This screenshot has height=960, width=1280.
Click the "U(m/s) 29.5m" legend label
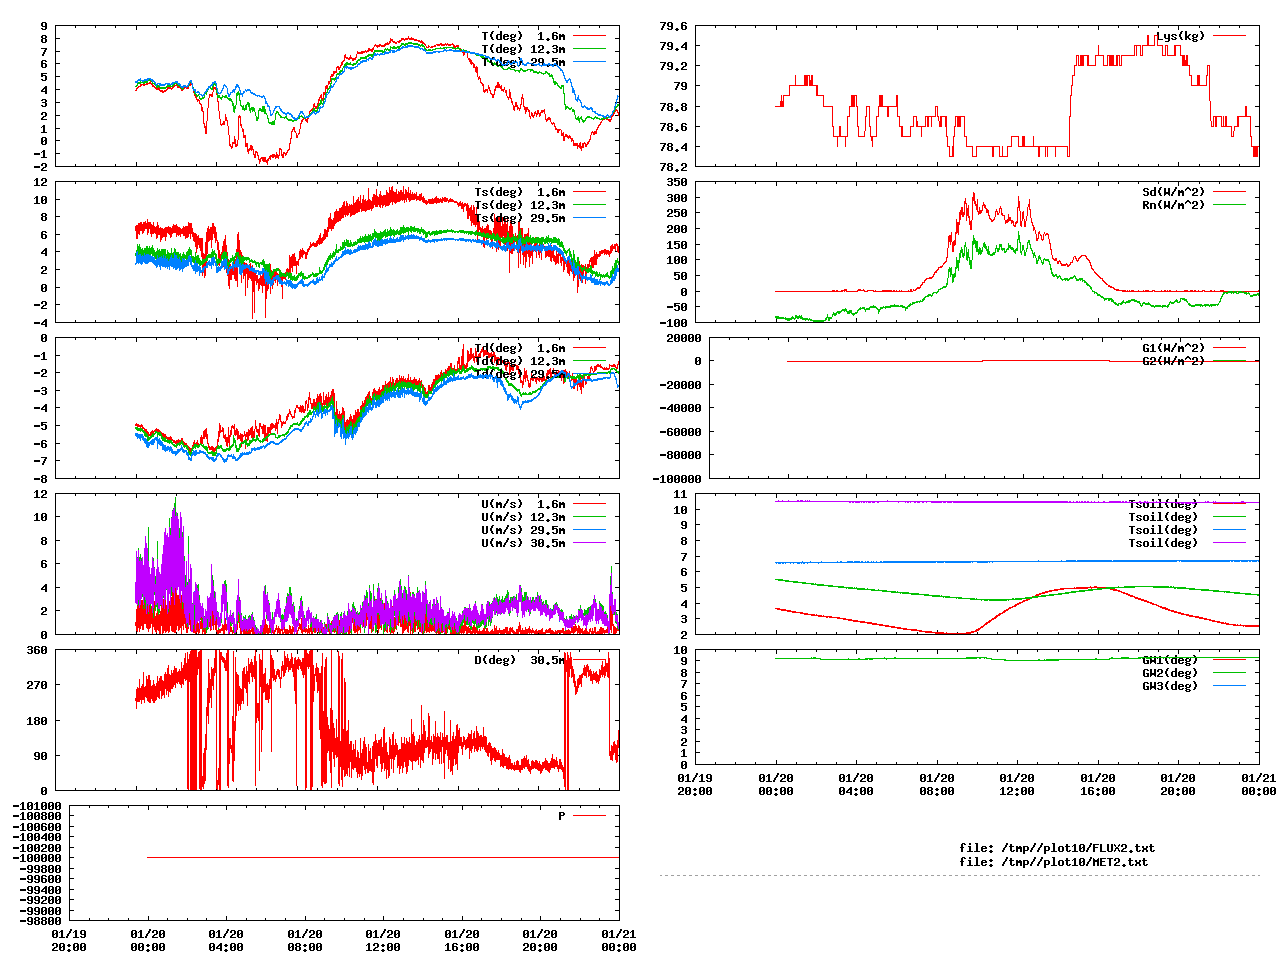pyautogui.click(x=523, y=530)
